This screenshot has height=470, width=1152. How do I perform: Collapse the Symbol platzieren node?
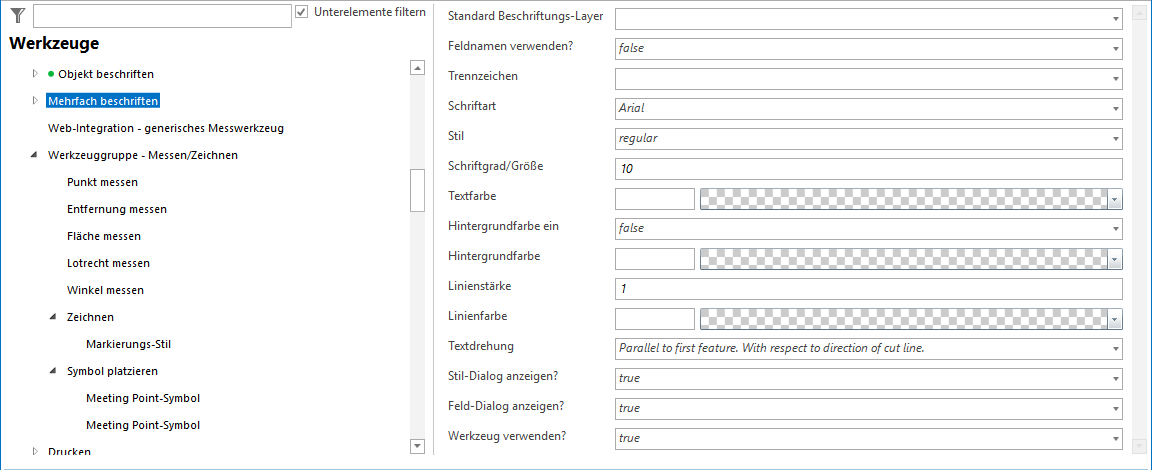pos(54,371)
